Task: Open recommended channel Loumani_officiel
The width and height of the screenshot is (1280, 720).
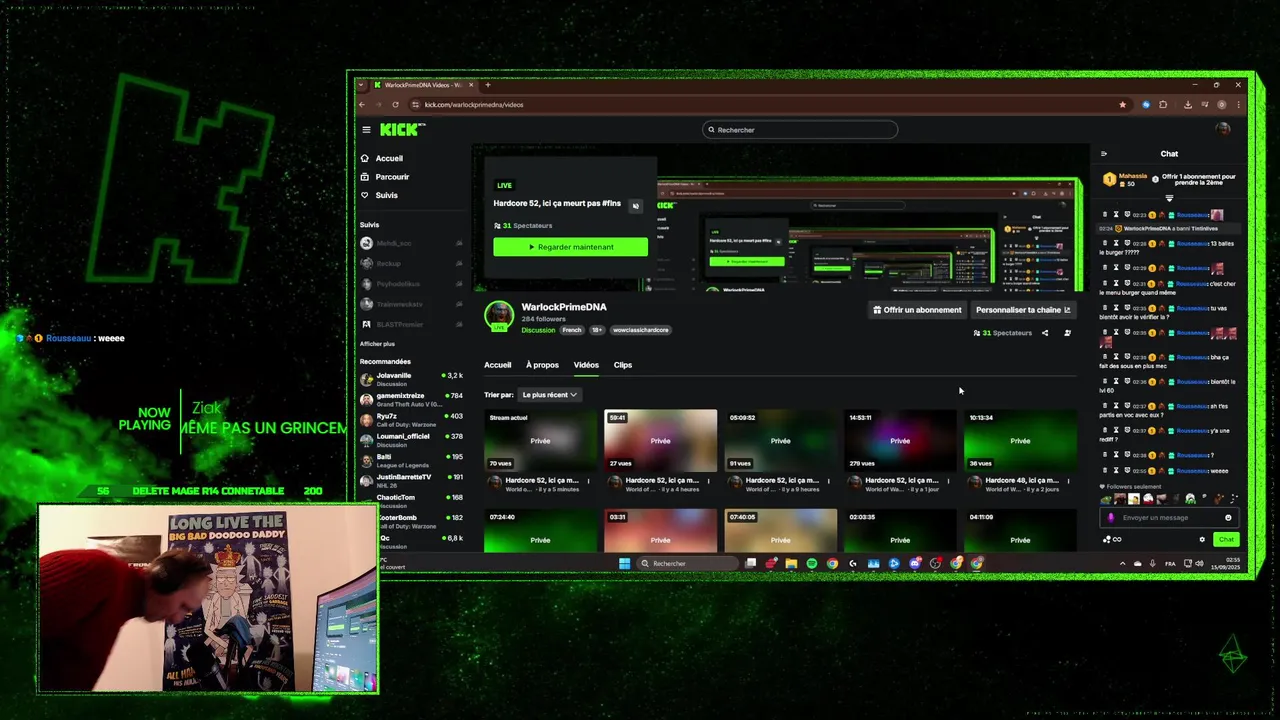Action: click(412, 440)
